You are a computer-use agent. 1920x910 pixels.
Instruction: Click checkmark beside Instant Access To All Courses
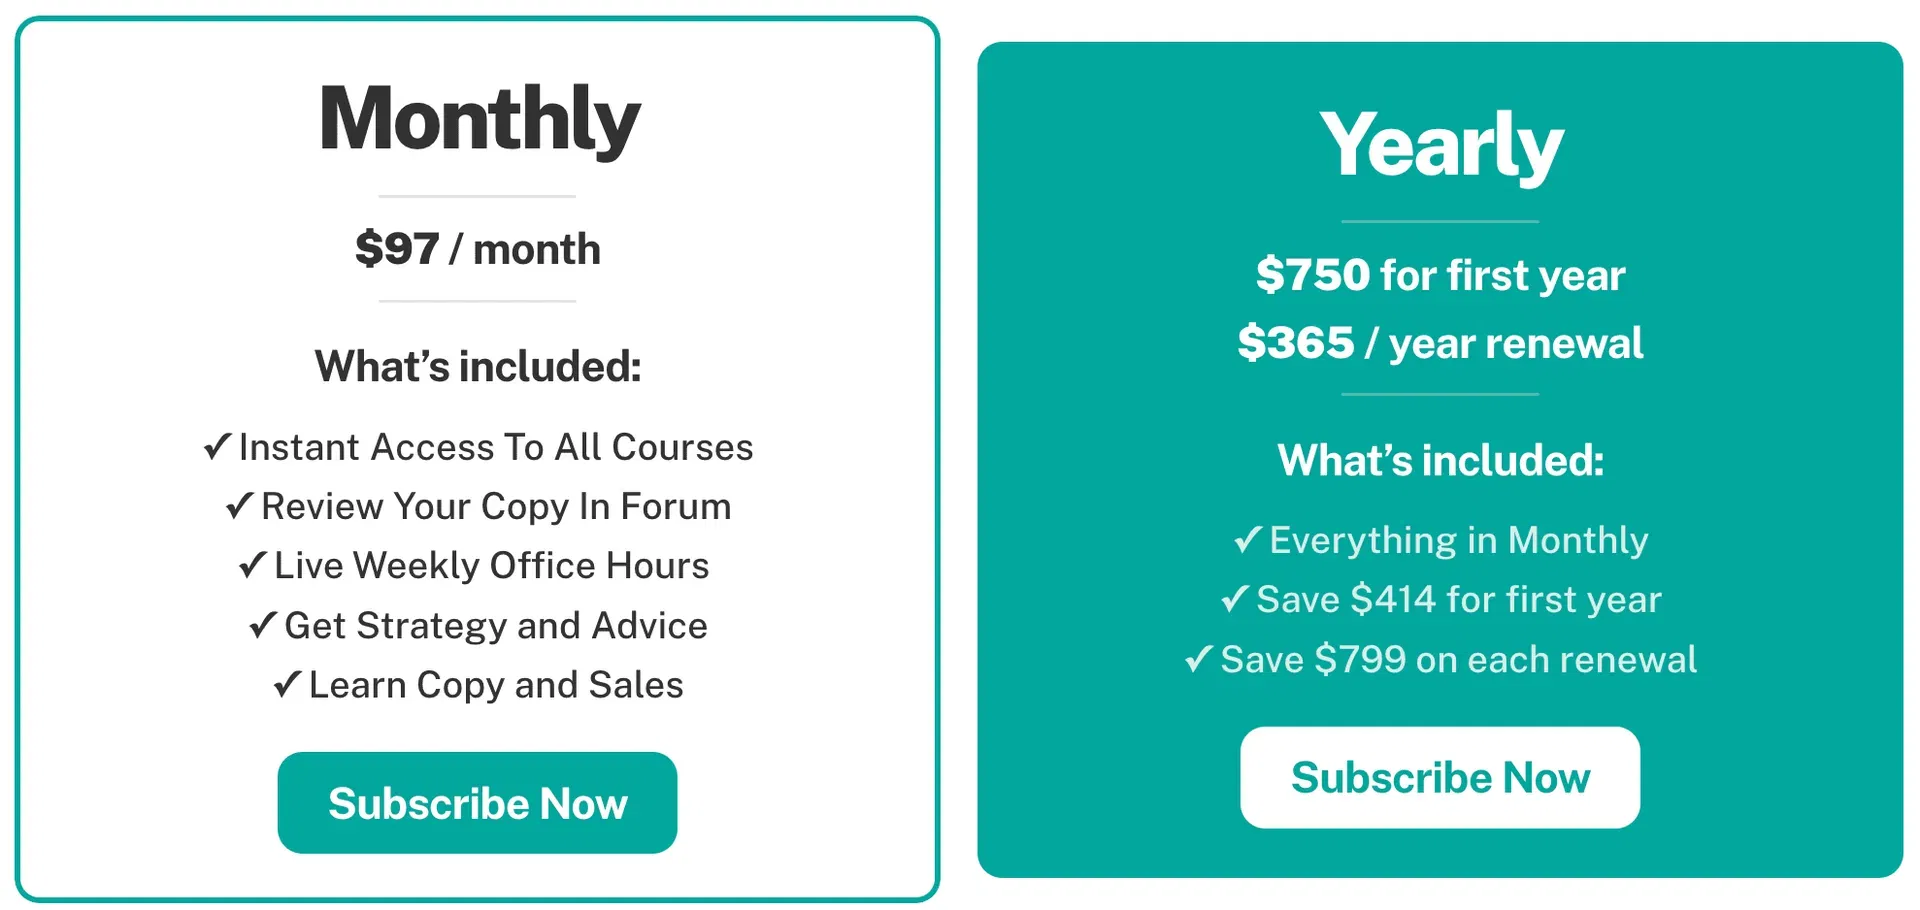pyautogui.click(x=217, y=446)
